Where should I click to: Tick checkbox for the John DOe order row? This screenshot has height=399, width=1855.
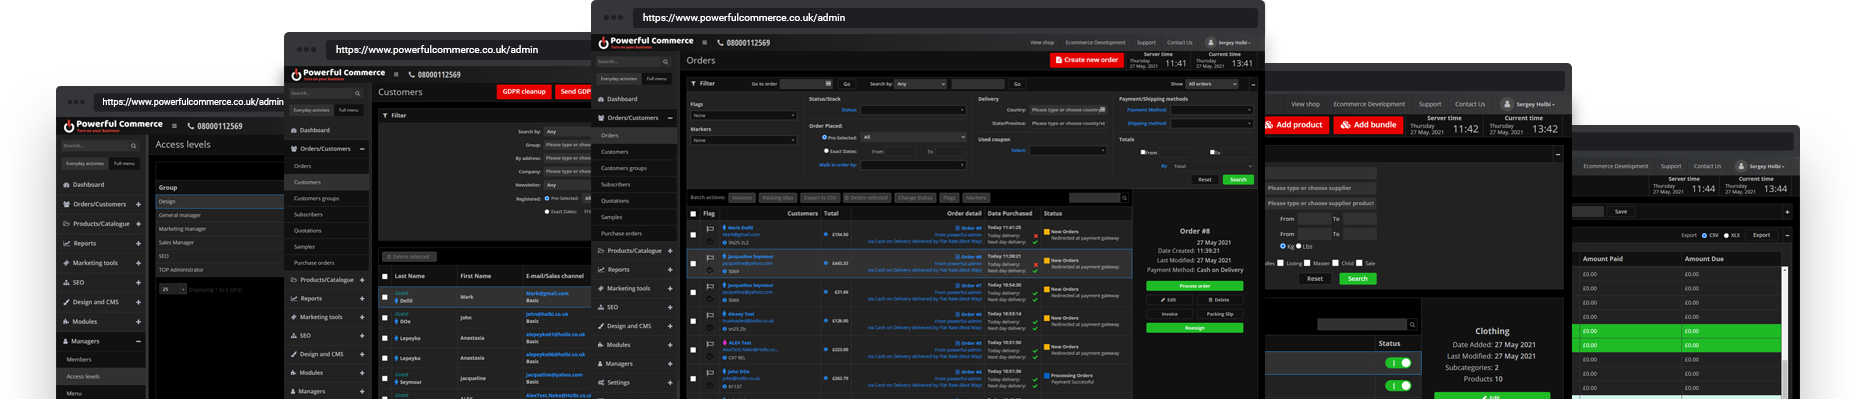click(693, 378)
